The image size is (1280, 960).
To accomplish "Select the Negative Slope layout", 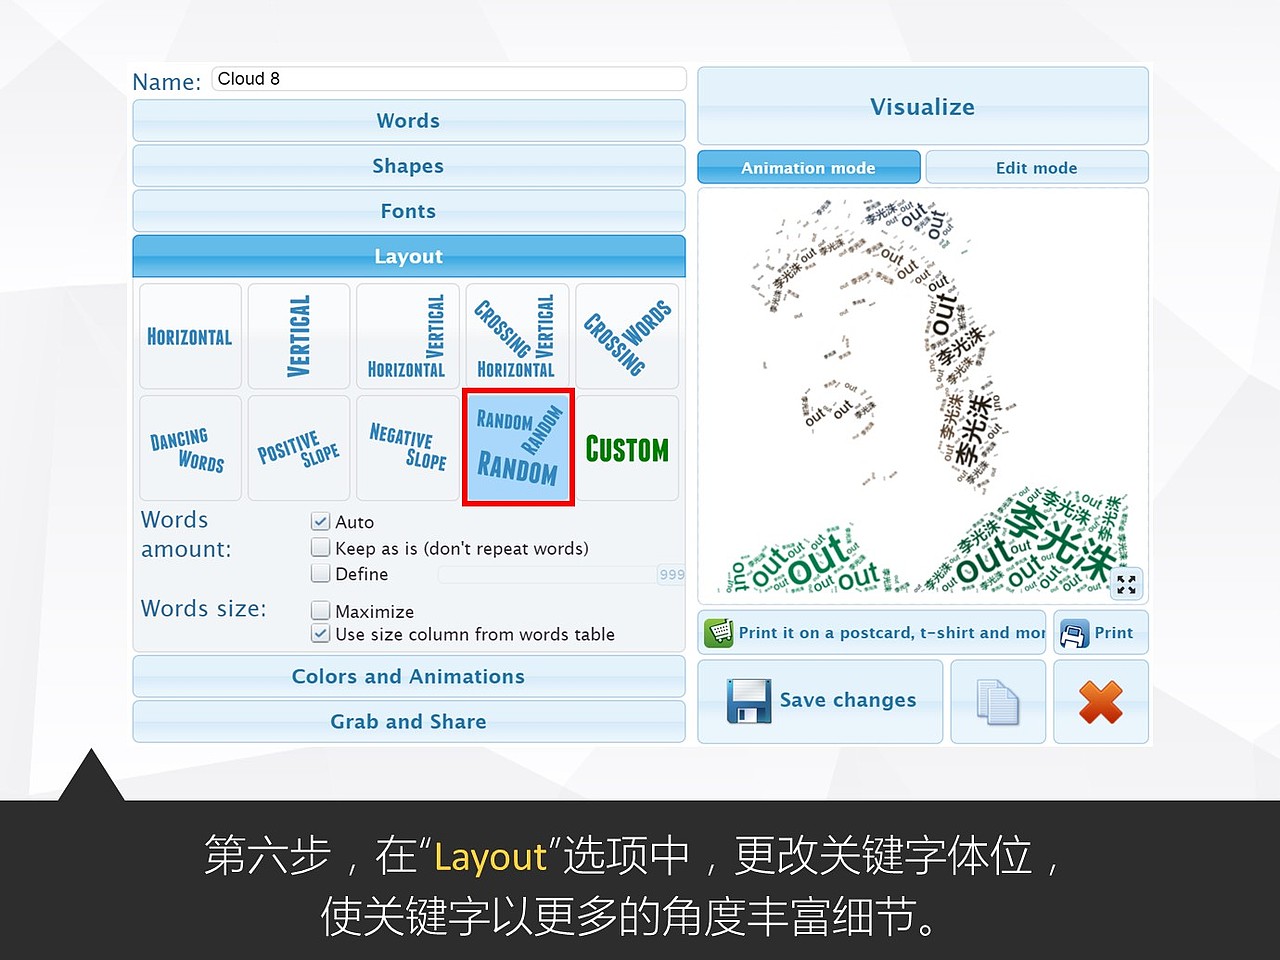I will pos(407,447).
